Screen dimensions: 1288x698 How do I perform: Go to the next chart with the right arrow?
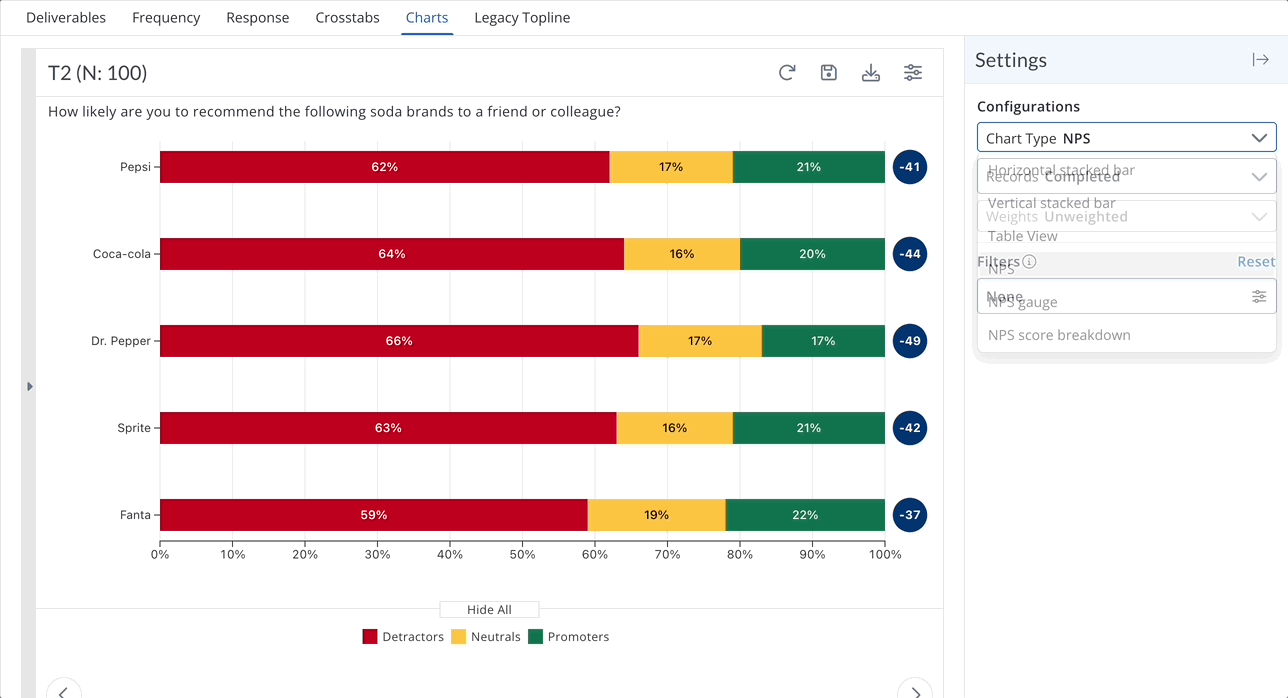click(914, 690)
